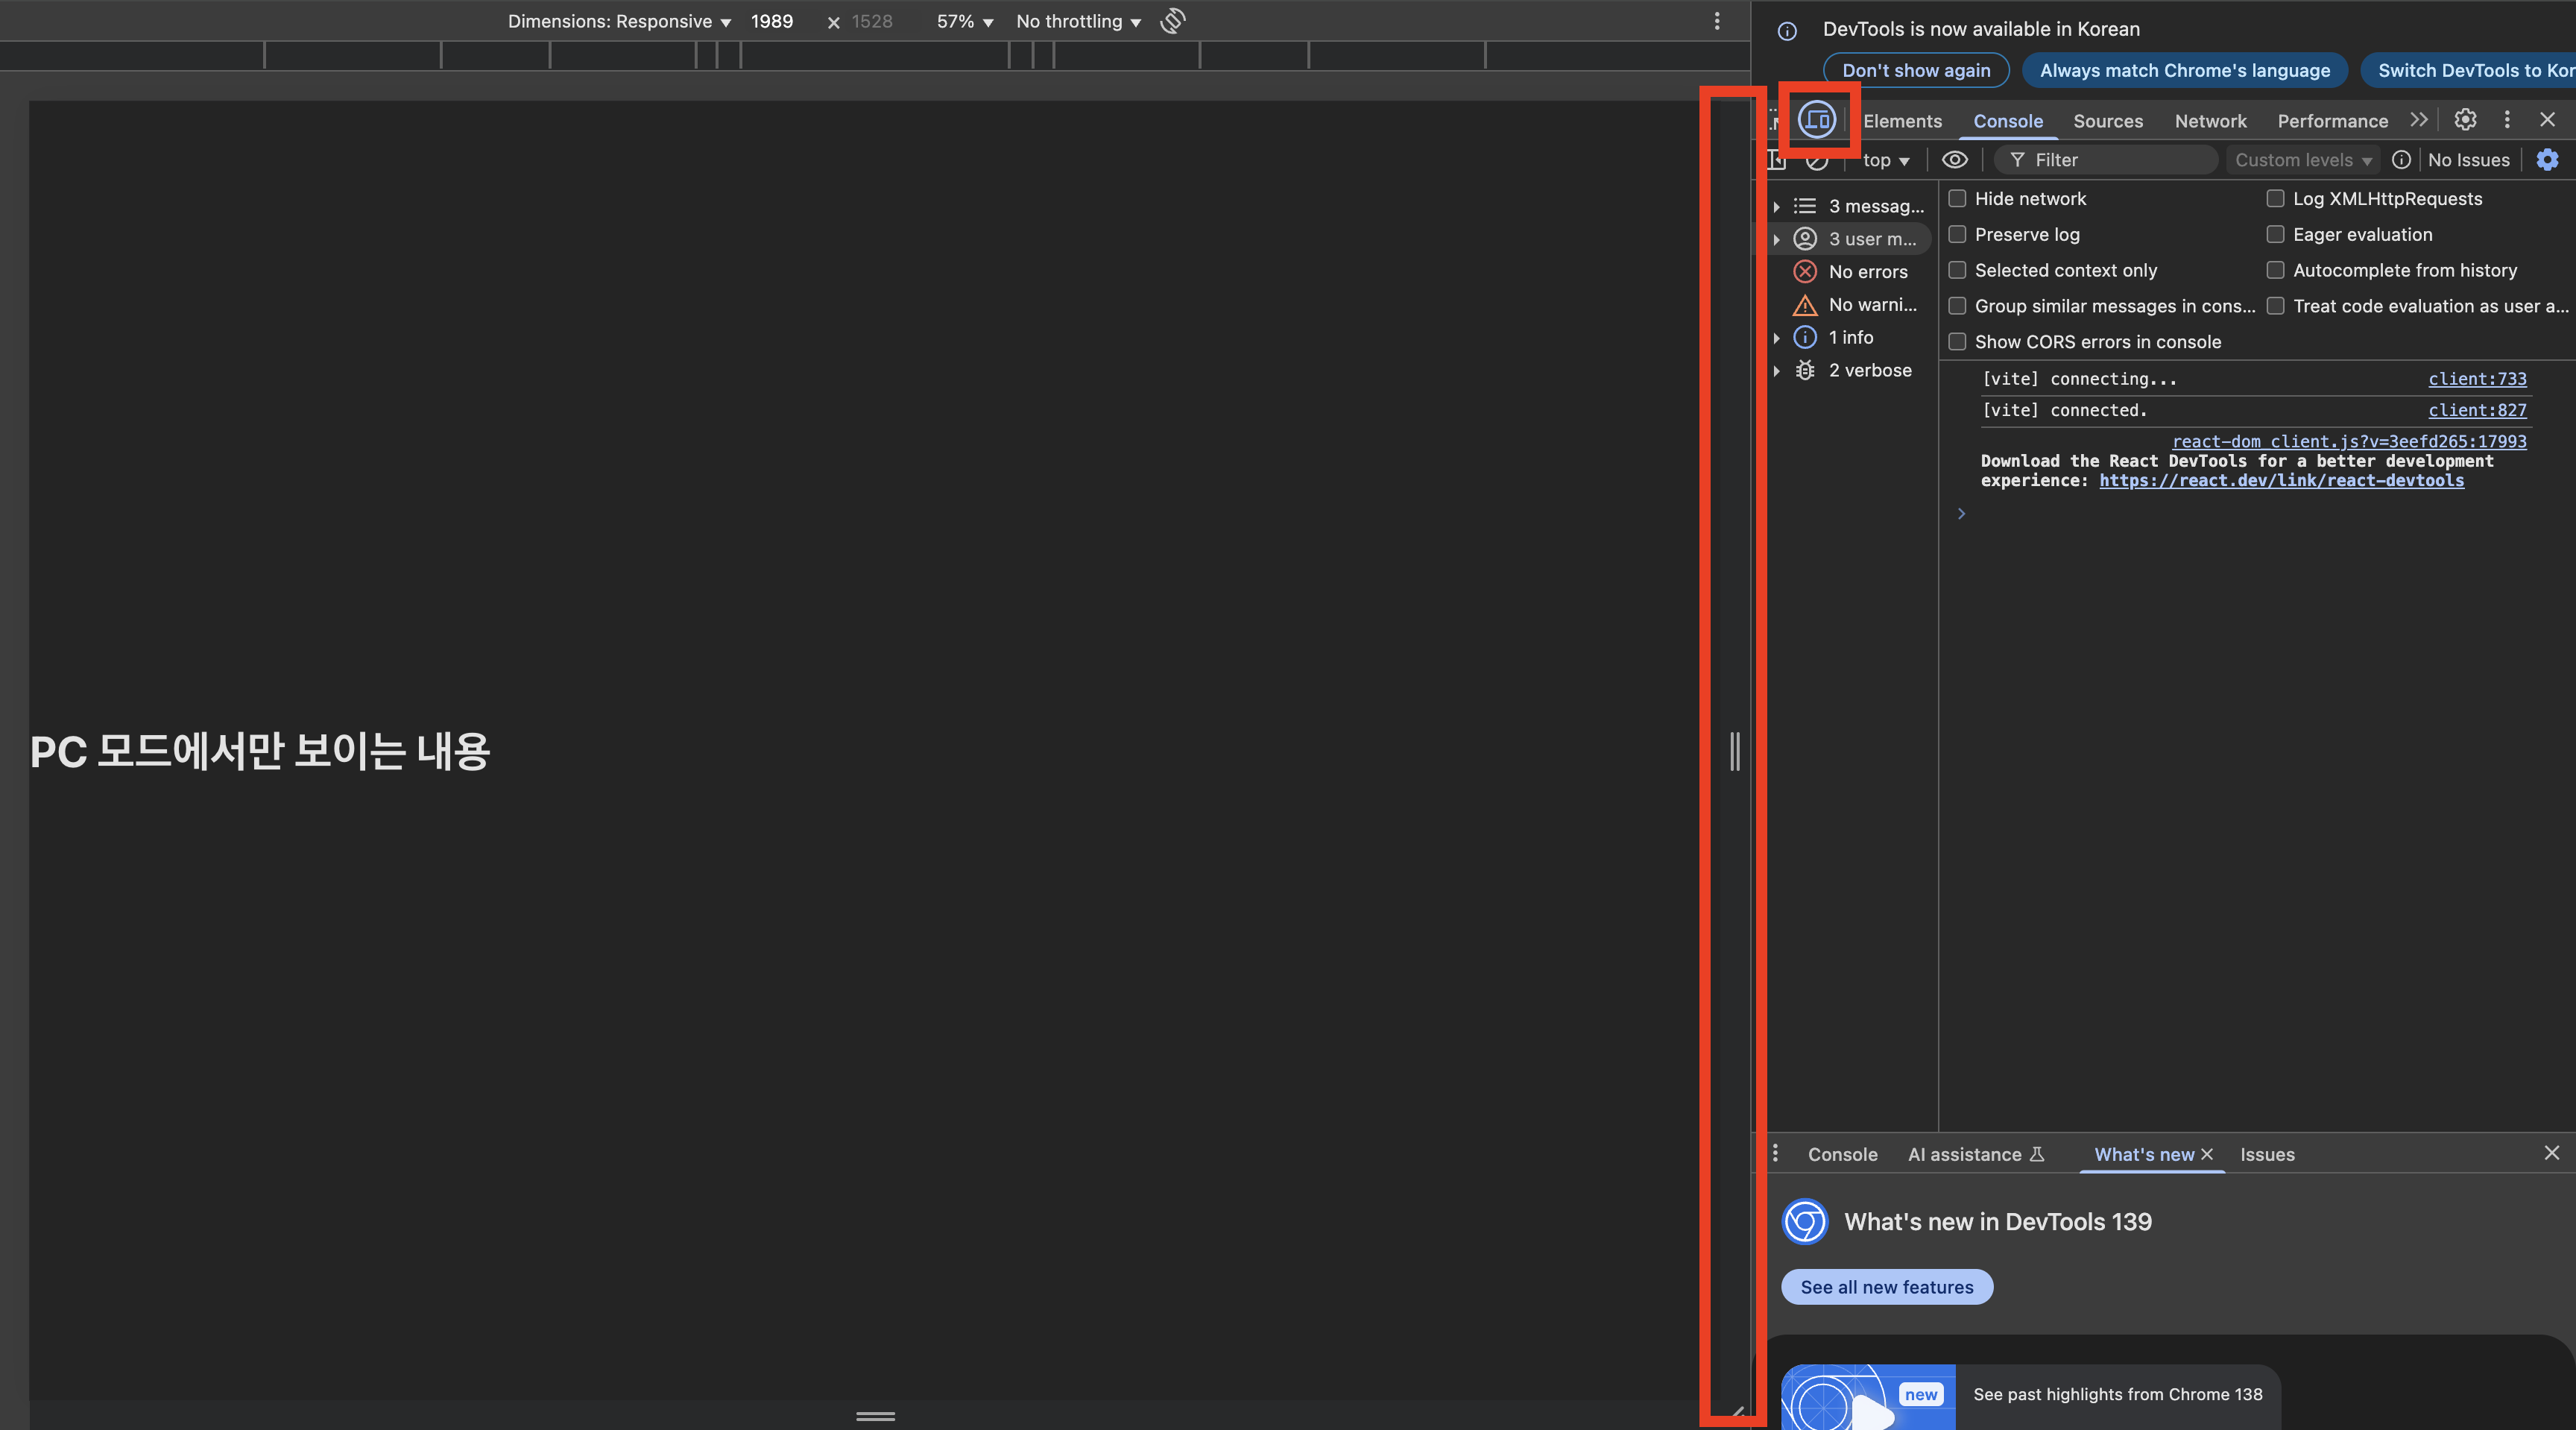Open the device toolbar three-dot menu

tap(1717, 21)
